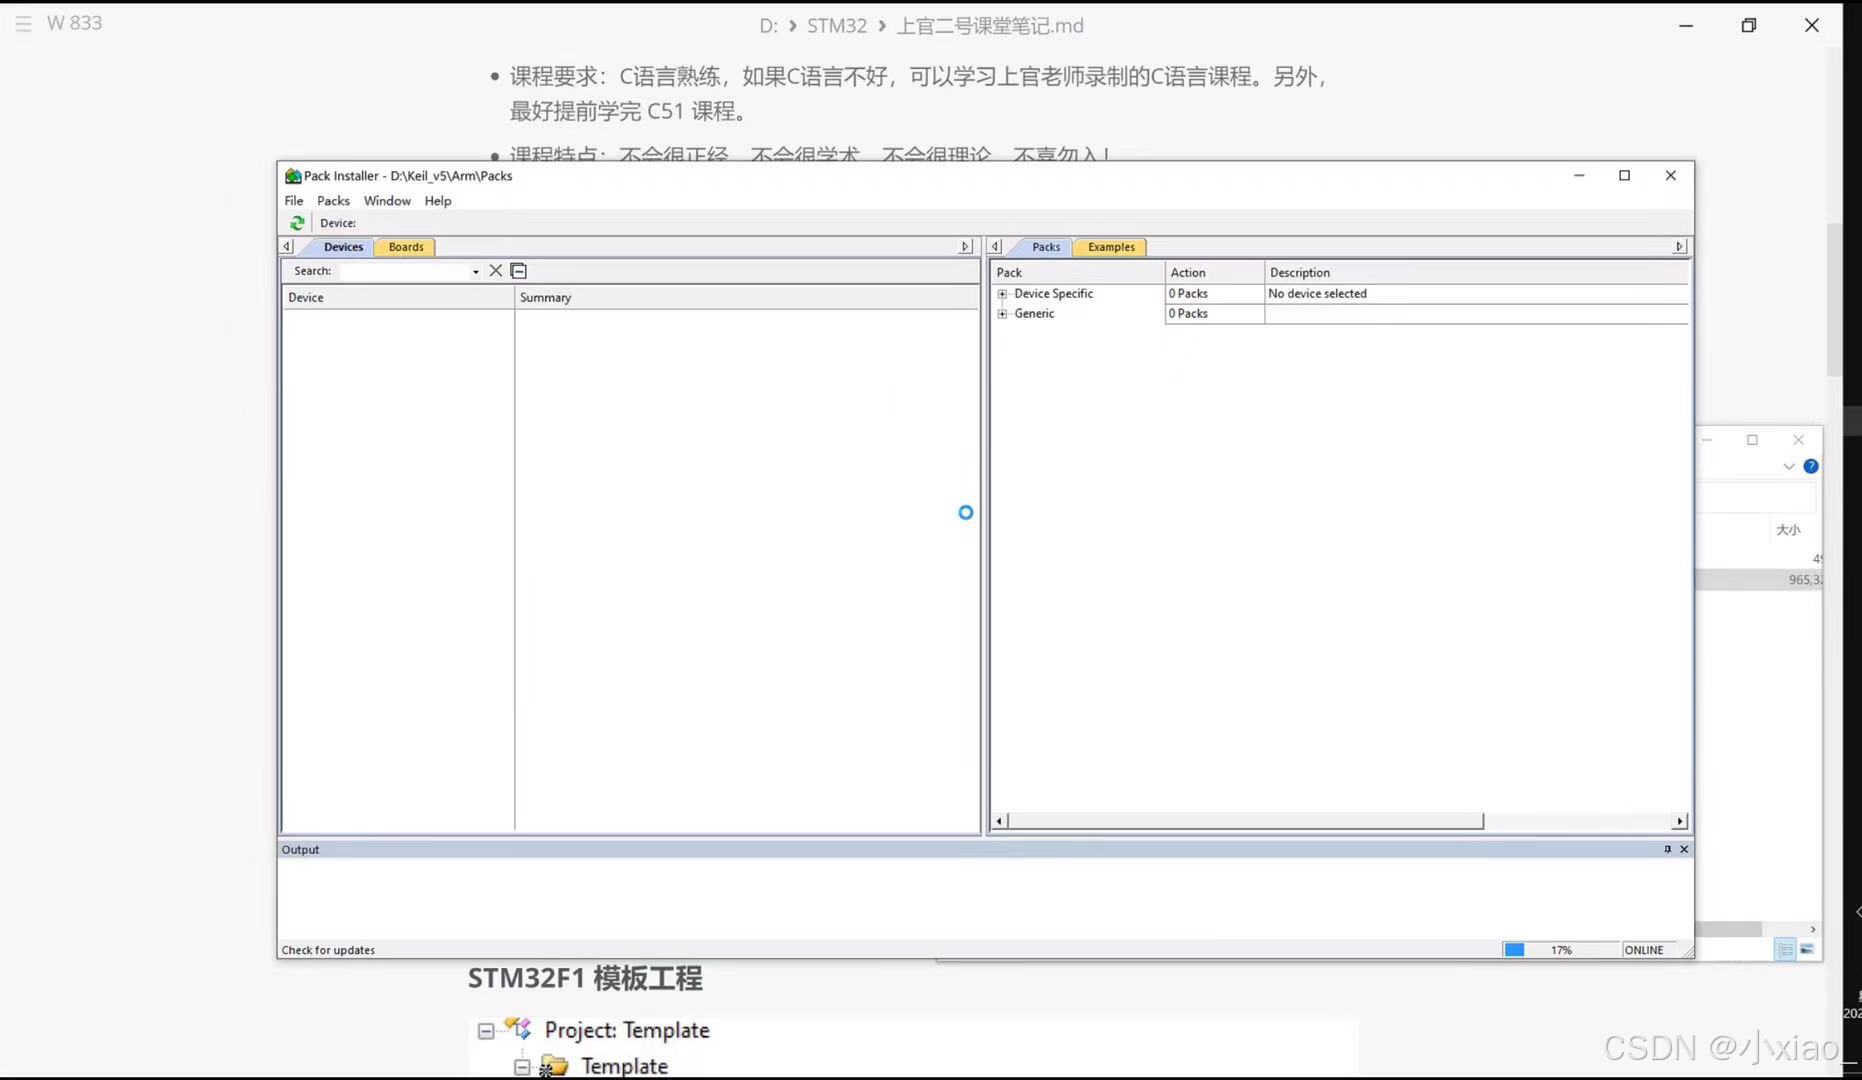Expand the Generic pack group
The image size is (1862, 1080).
(x=1003, y=313)
